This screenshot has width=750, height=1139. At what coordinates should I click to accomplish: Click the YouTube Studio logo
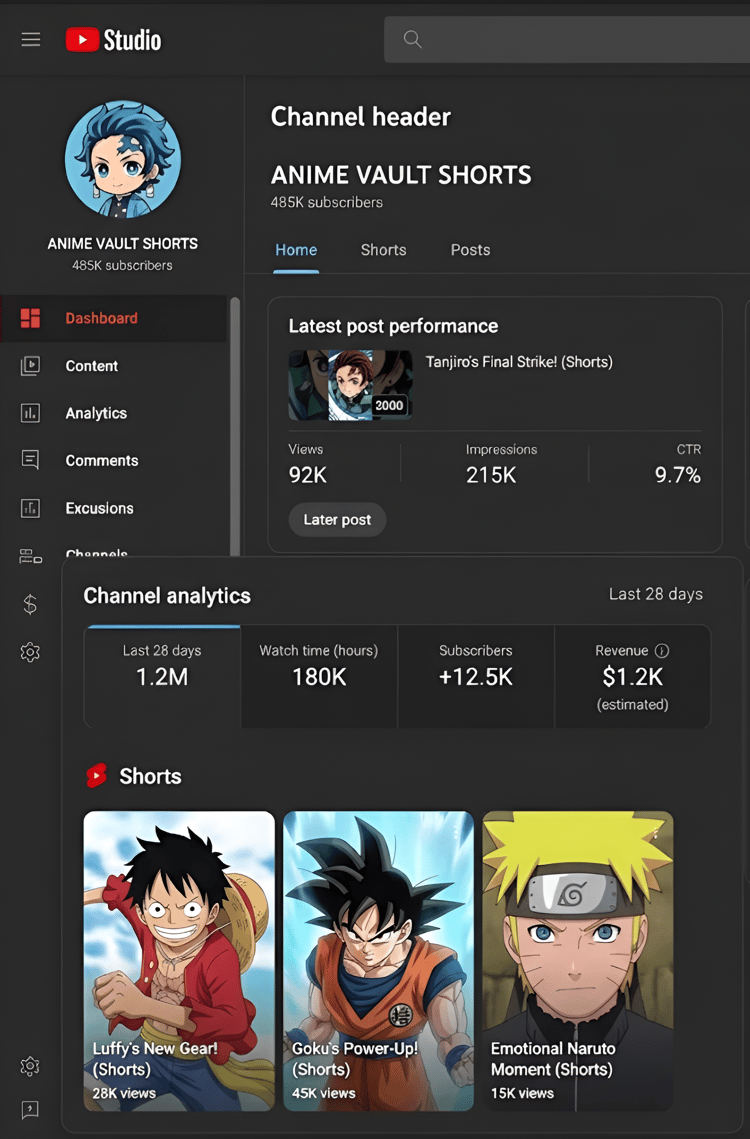click(113, 40)
